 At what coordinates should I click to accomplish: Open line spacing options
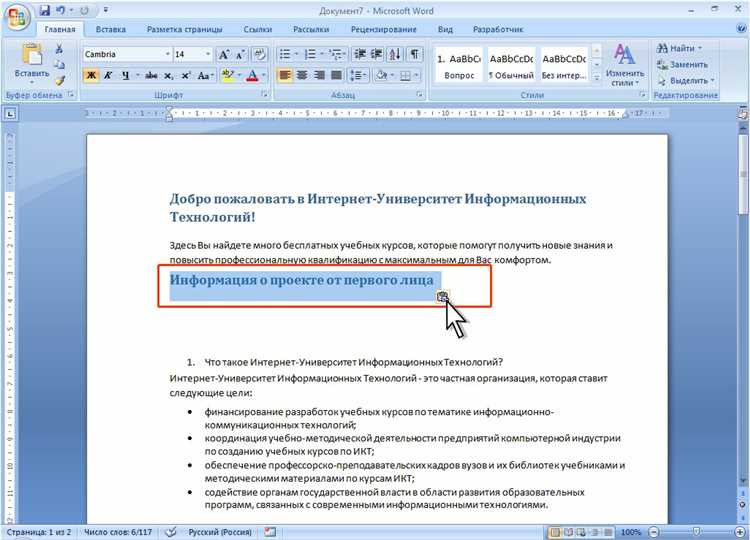click(x=358, y=76)
